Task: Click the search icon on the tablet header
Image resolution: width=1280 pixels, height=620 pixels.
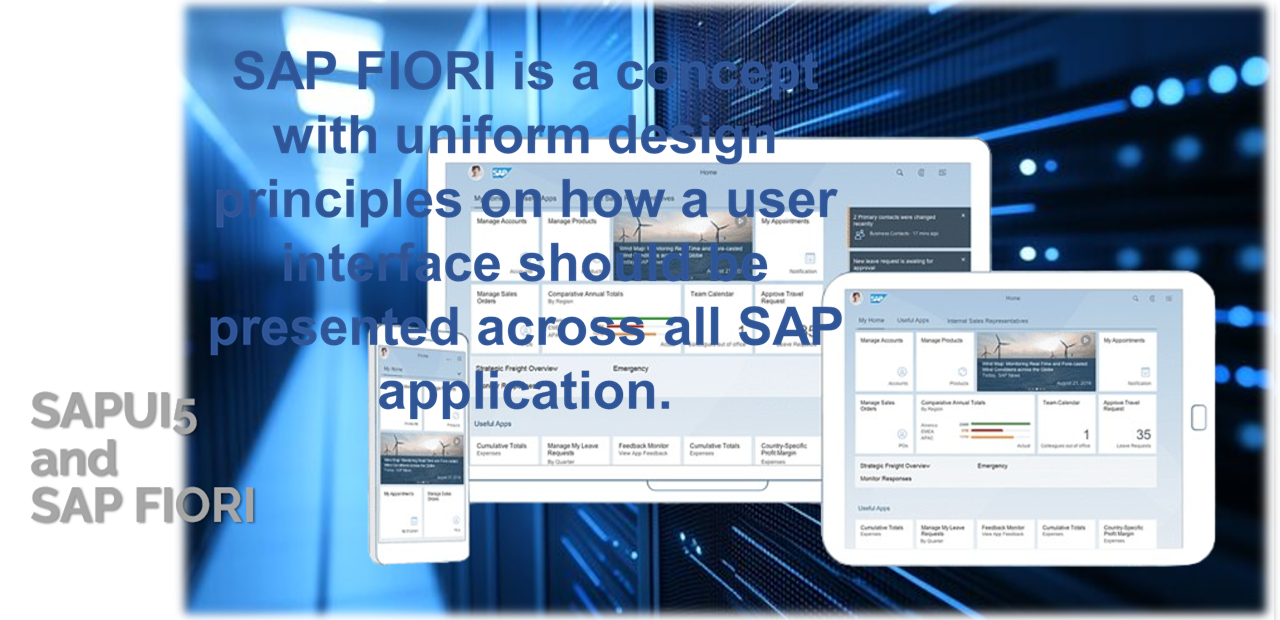Action: pyautogui.click(x=1135, y=298)
